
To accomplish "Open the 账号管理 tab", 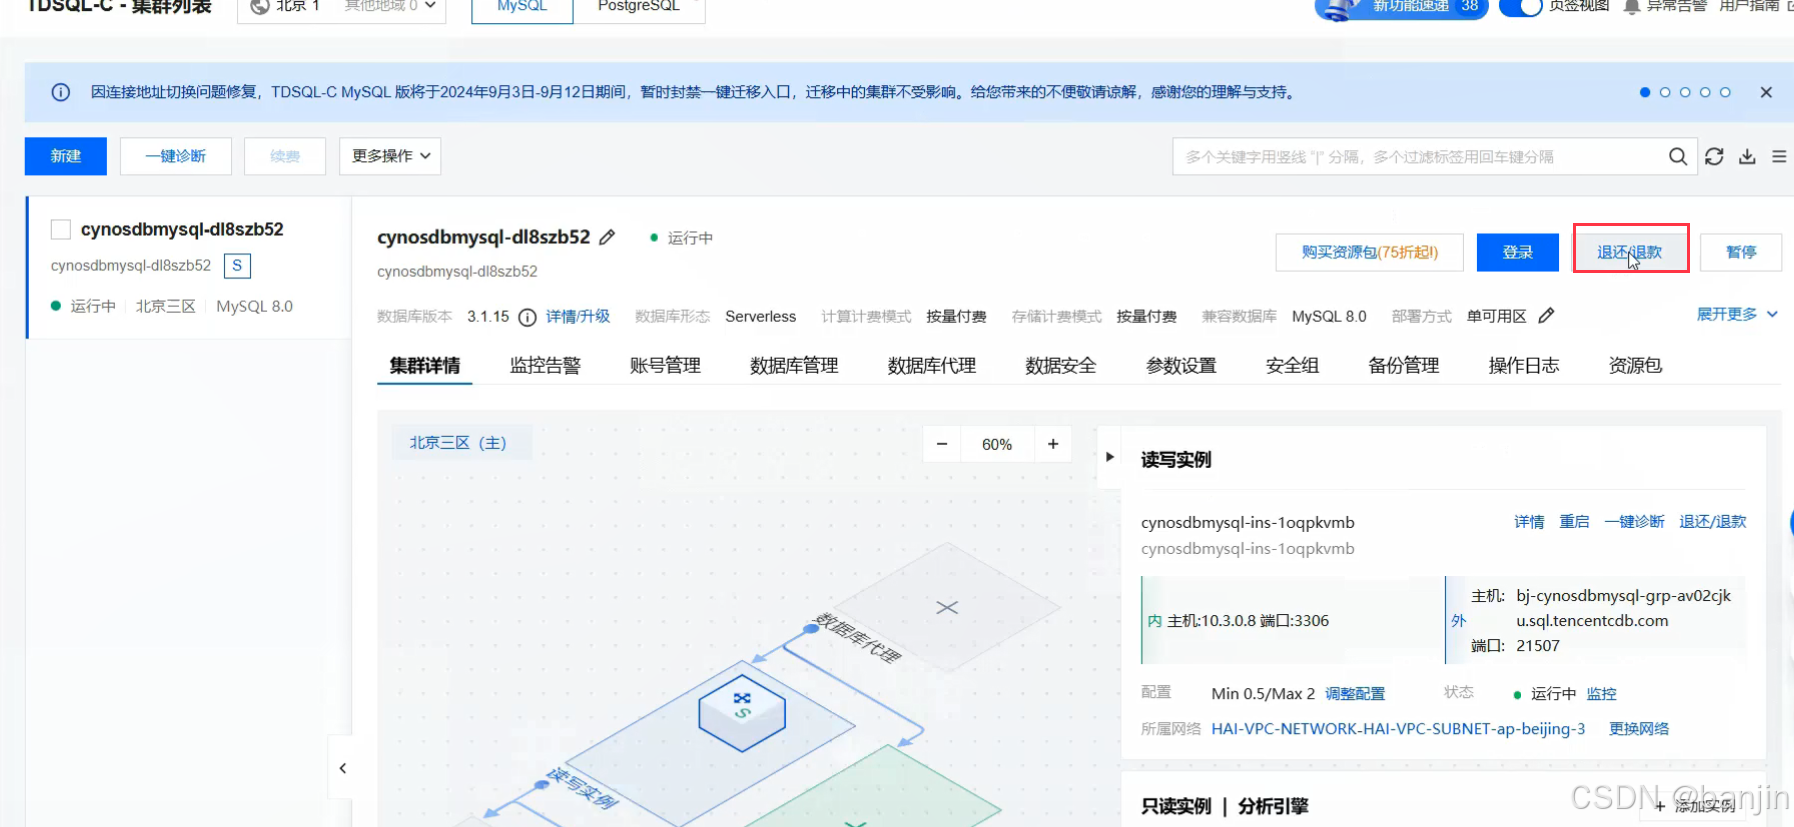I will [665, 366].
